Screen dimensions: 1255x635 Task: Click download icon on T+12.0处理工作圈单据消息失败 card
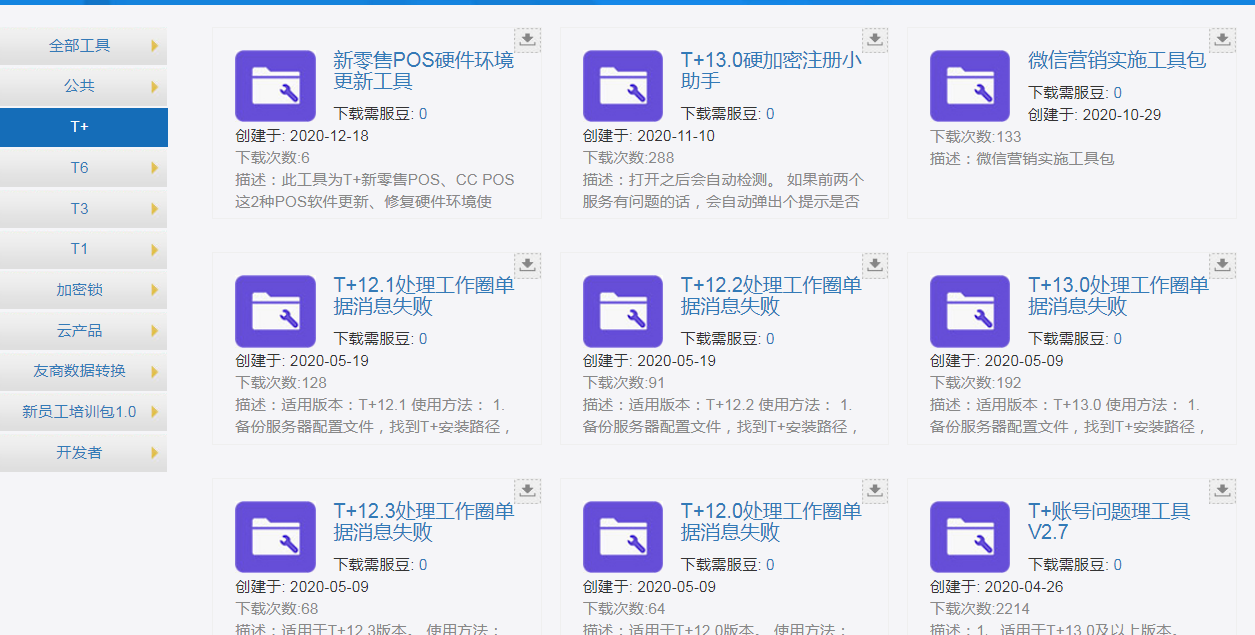(x=875, y=490)
